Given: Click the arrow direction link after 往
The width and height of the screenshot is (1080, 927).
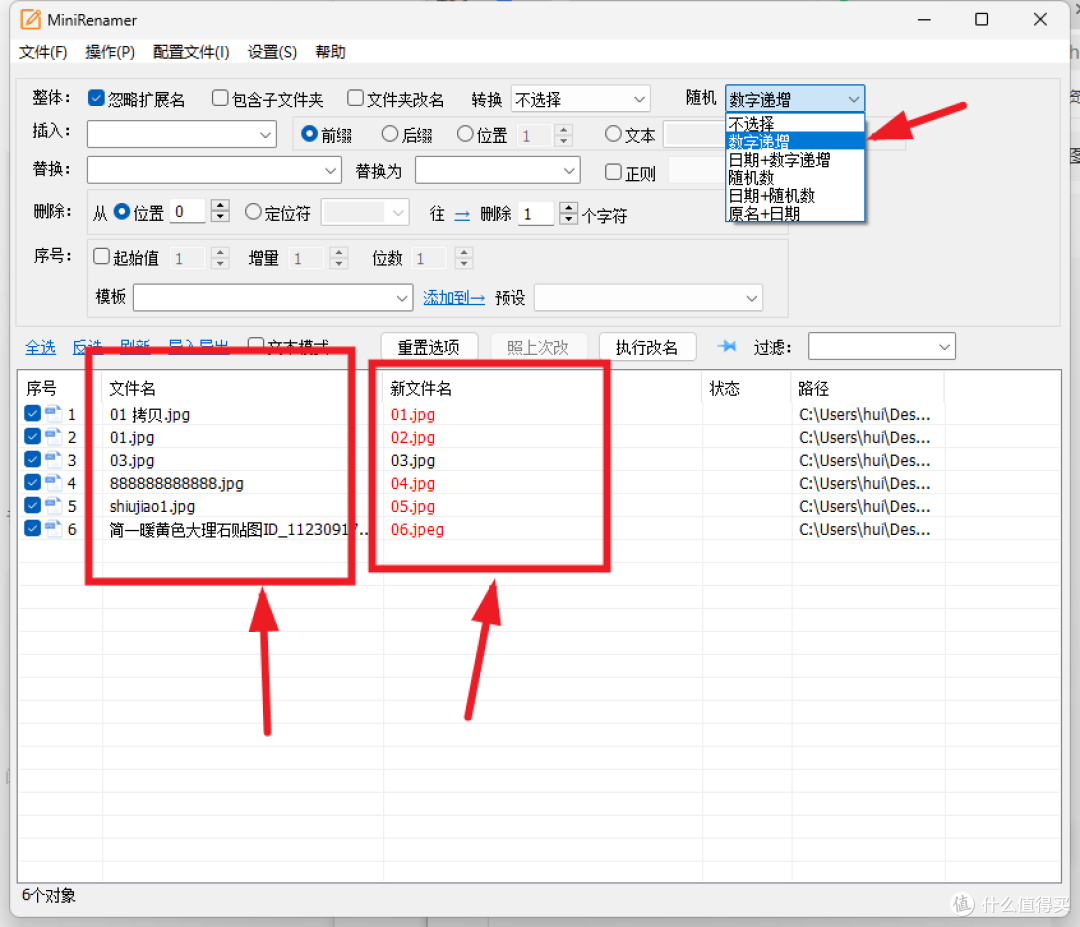Looking at the screenshot, I should (x=462, y=215).
